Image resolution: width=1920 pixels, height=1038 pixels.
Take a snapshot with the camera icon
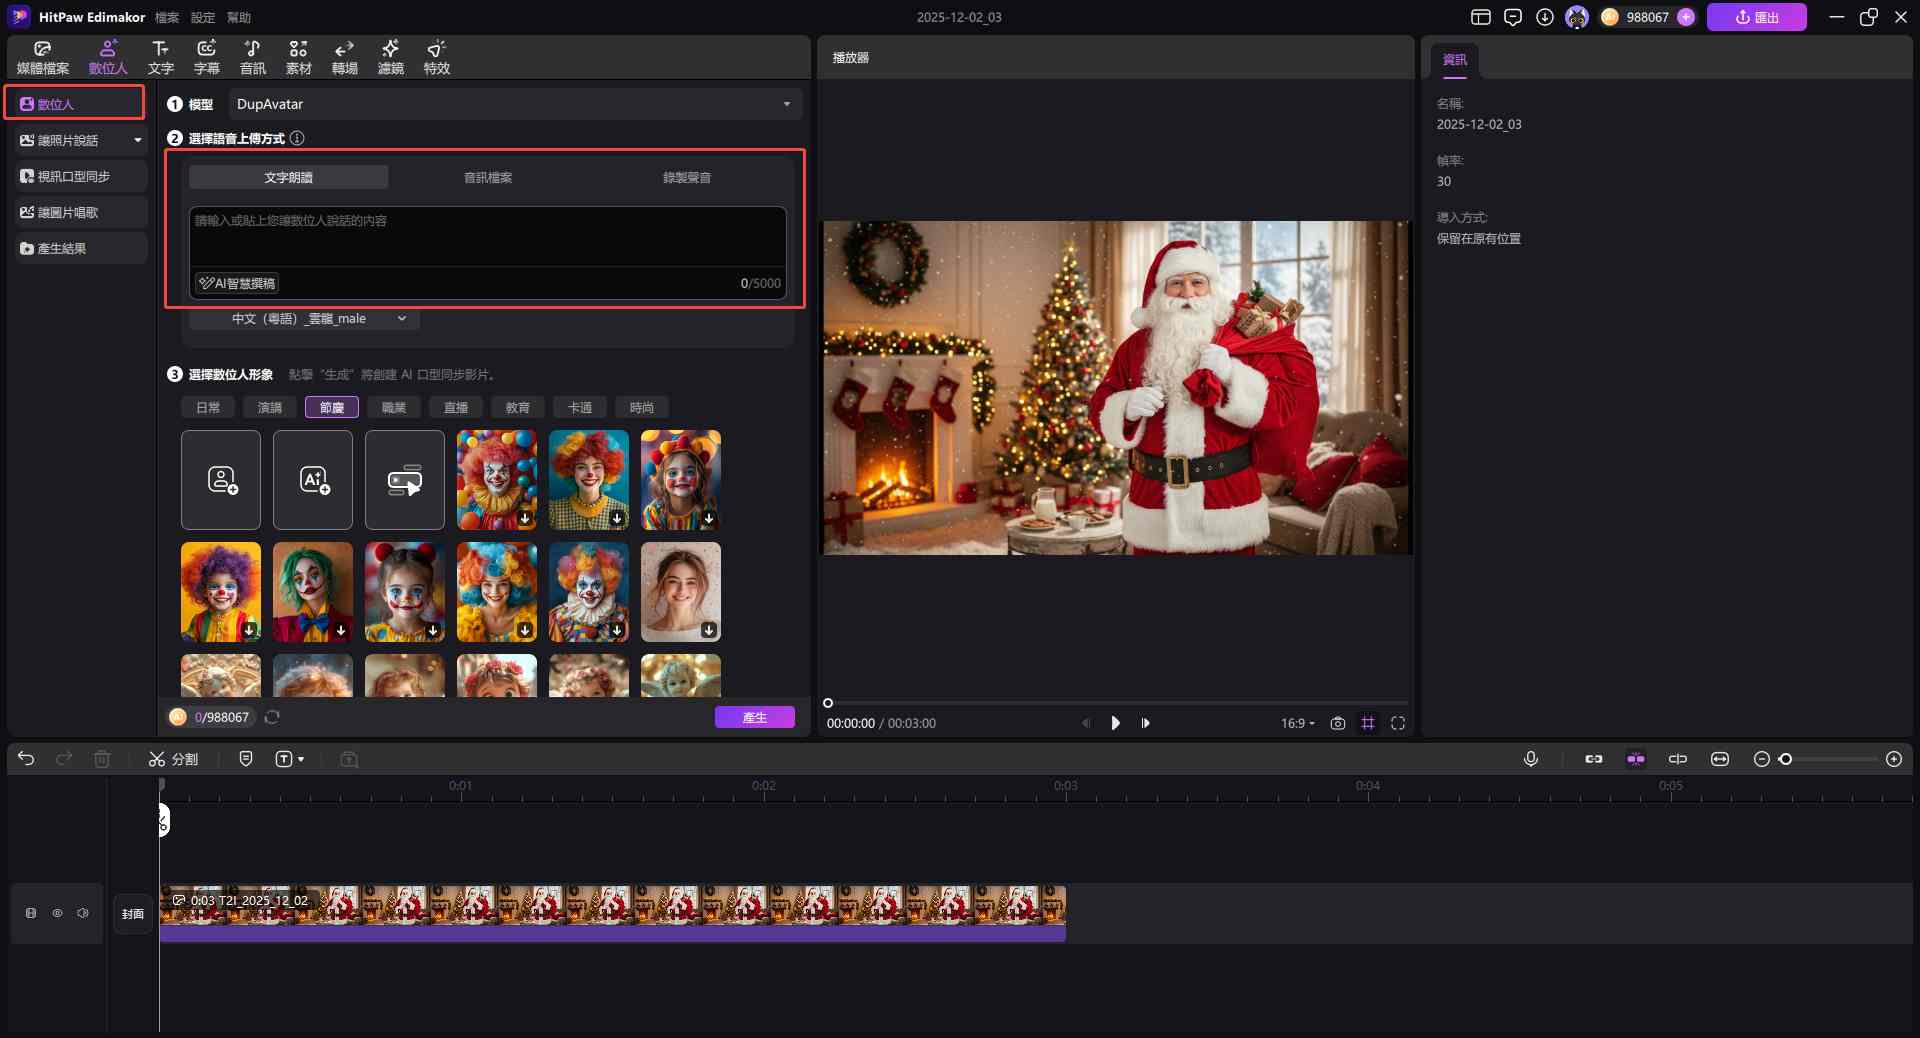tap(1337, 723)
